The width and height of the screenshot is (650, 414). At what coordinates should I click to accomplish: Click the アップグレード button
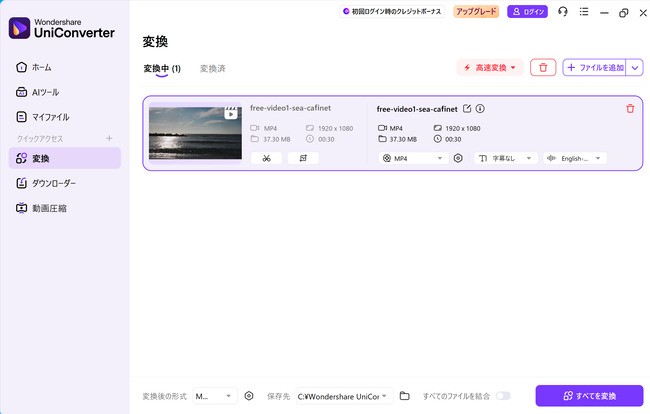476,12
